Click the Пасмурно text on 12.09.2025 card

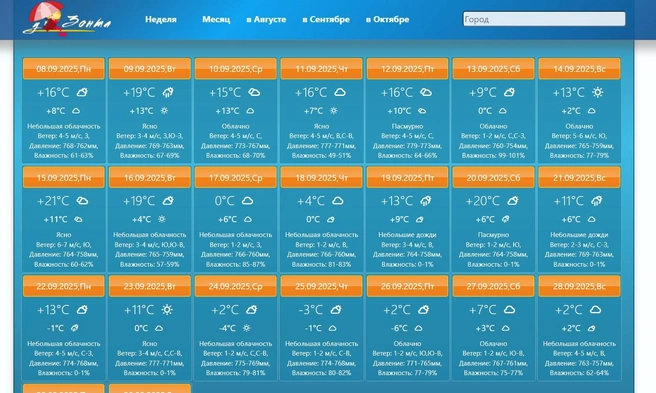pos(407,126)
